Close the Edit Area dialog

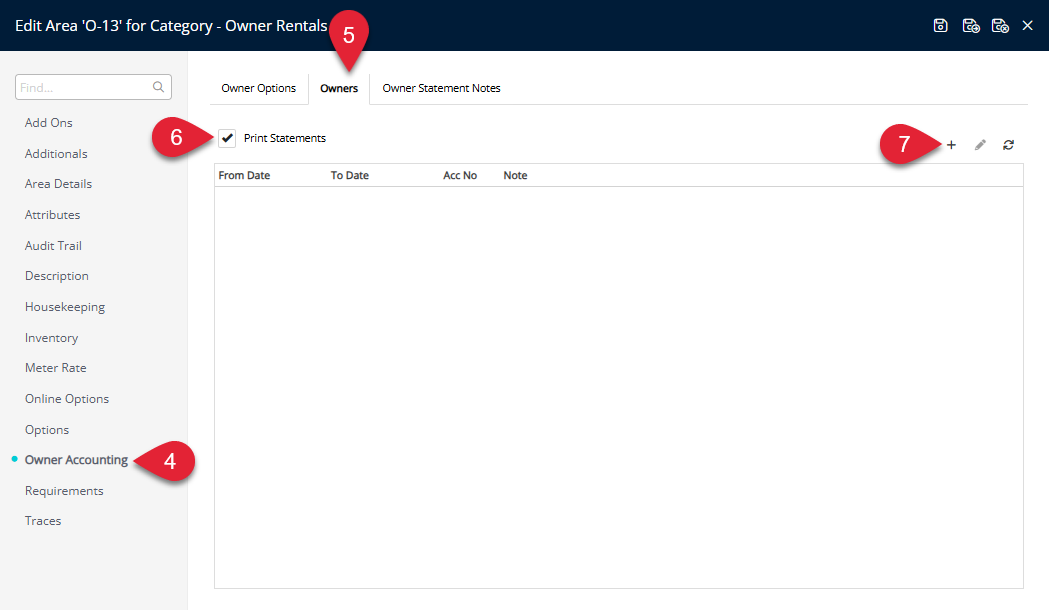click(x=1028, y=25)
